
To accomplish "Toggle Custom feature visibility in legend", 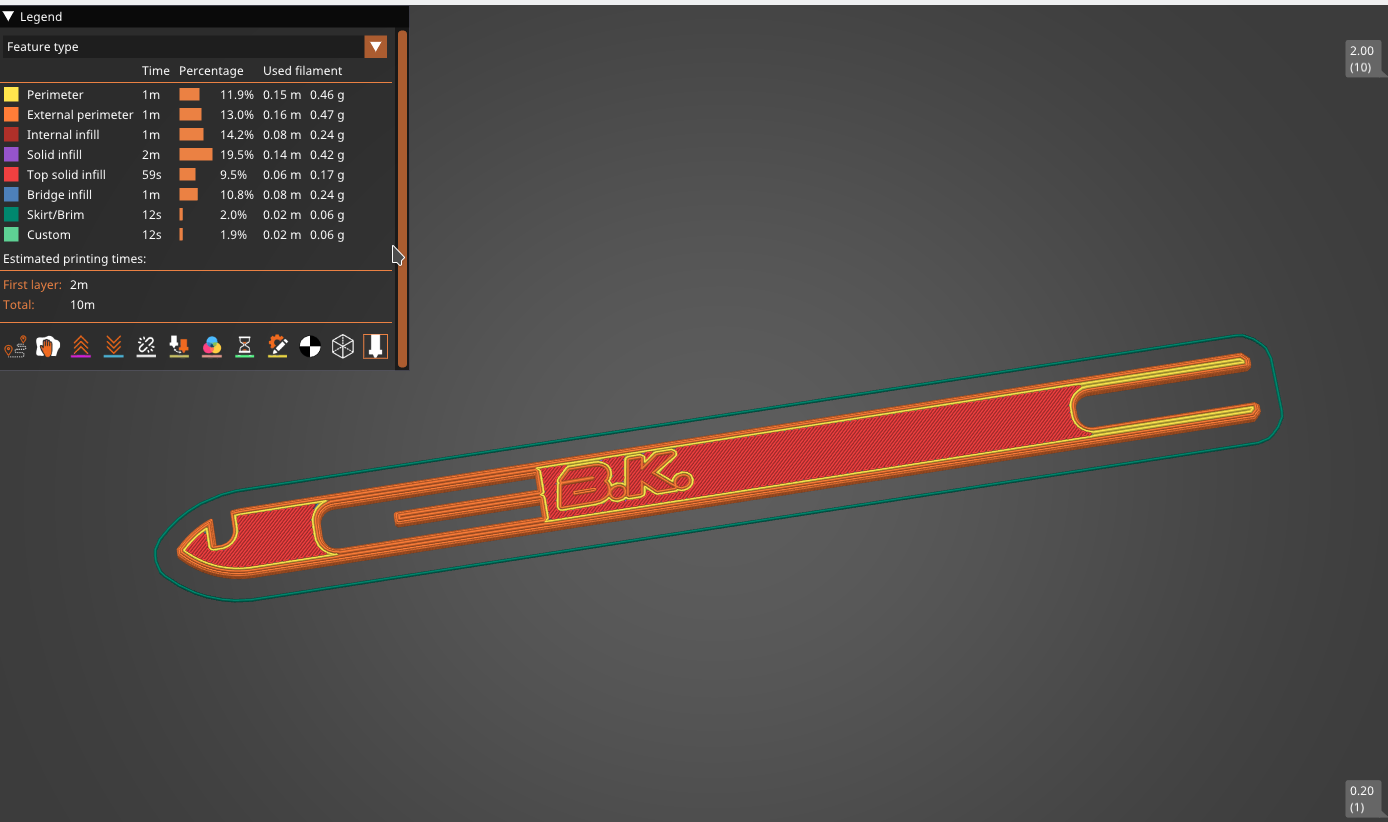I will [x=196, y=235].
